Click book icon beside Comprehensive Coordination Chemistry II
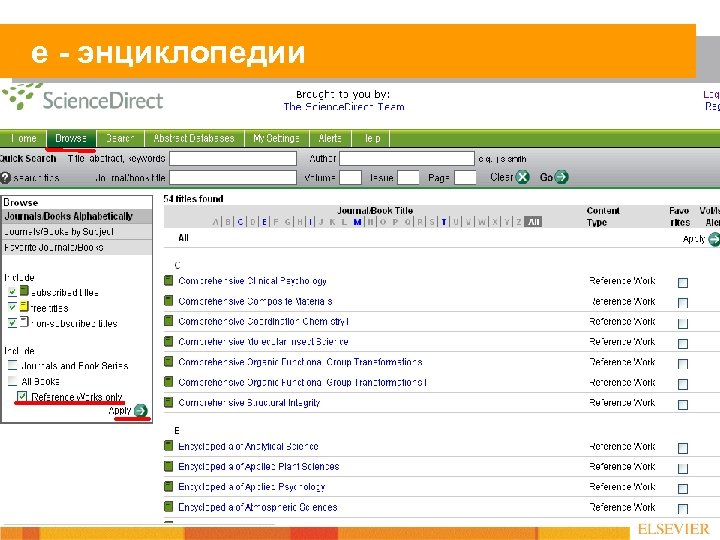720x540 pixels. pos(169,321)
